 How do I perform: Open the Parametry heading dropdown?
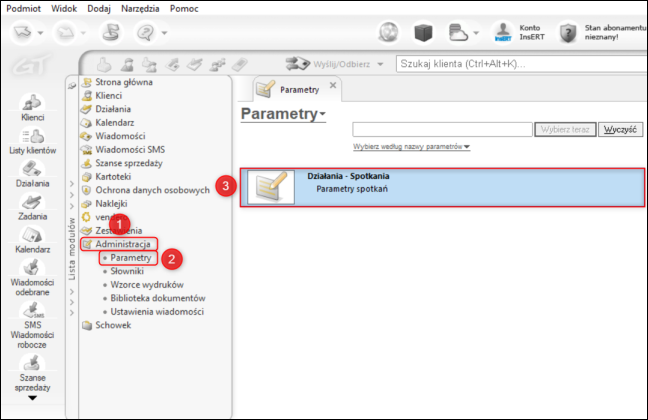[283, 114]
